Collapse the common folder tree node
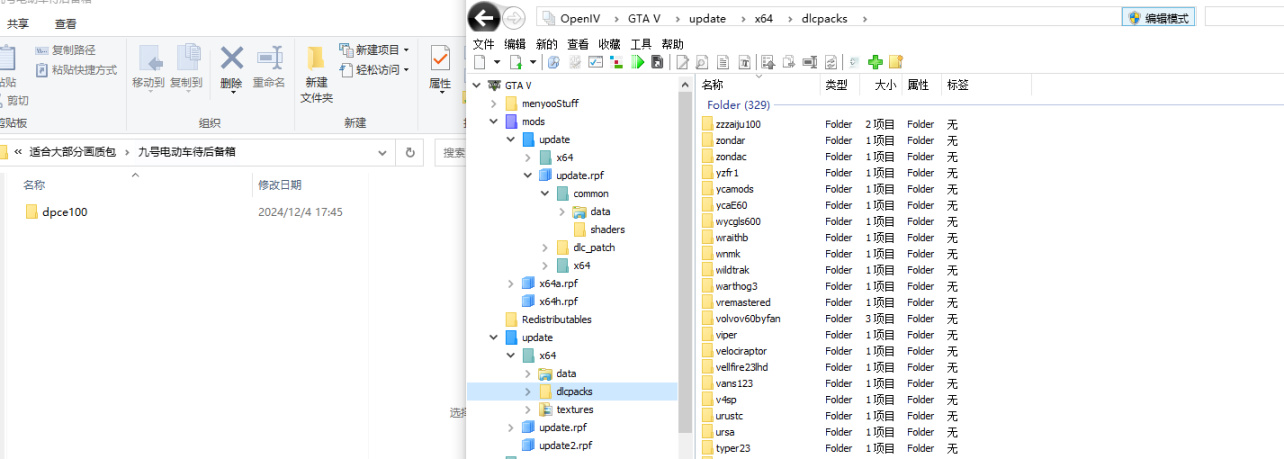The image size is (1284, 459). click(545, 193)
